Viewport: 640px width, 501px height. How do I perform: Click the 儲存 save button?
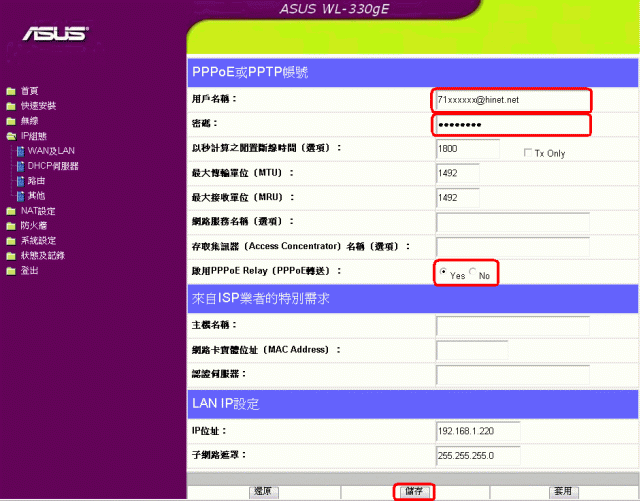(x=414, y=492)
